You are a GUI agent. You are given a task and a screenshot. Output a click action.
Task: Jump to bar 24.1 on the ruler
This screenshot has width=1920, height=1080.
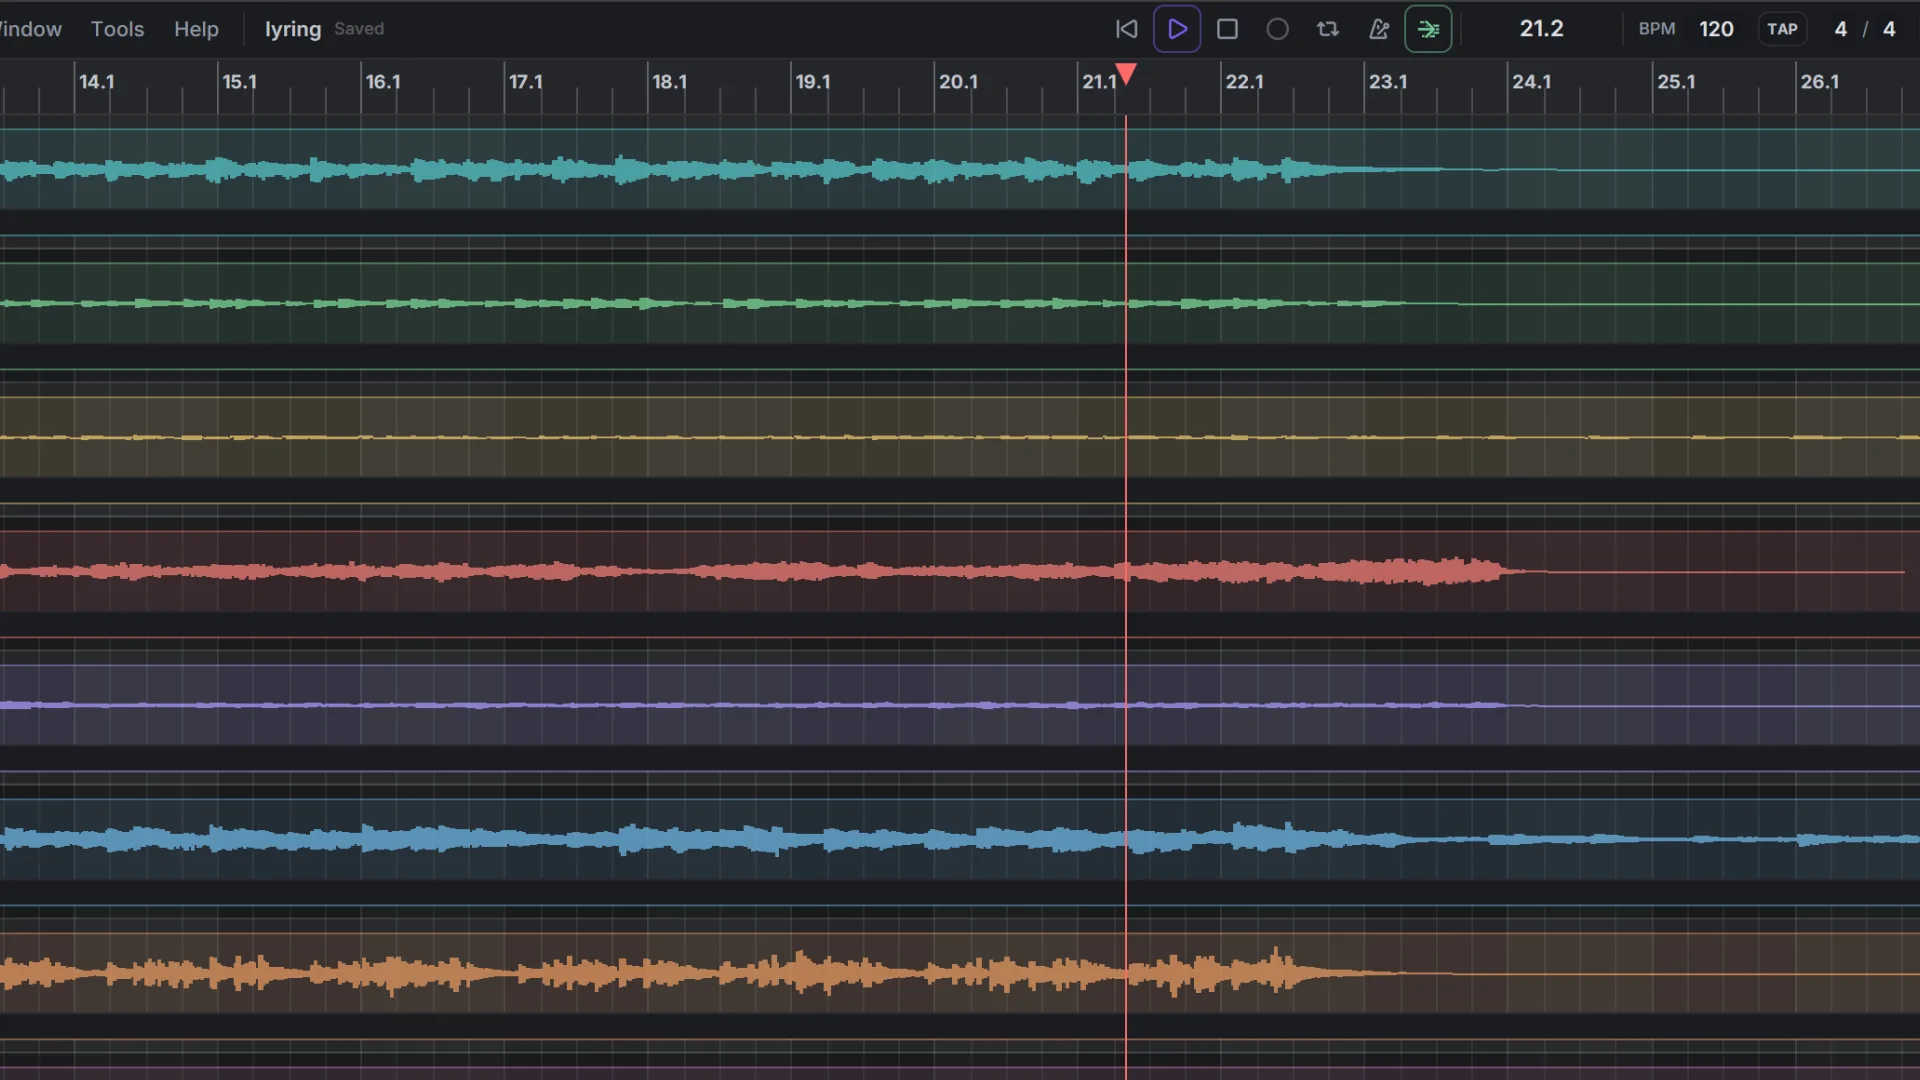pyautogui.click(x=1532, y=82)
